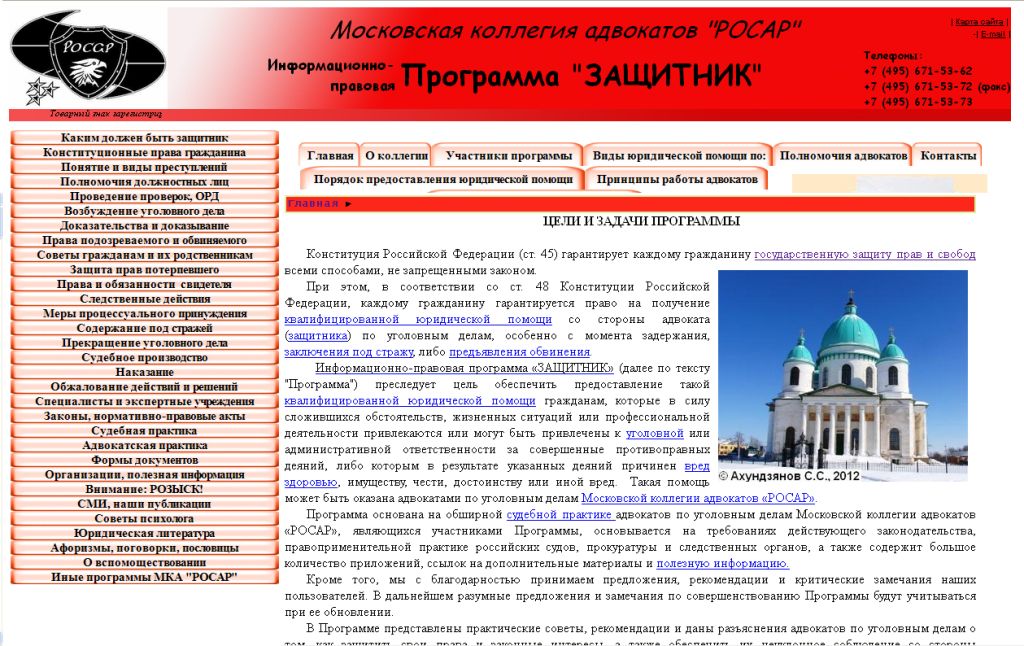Select СМИ, наши публикации

point(144,504)
